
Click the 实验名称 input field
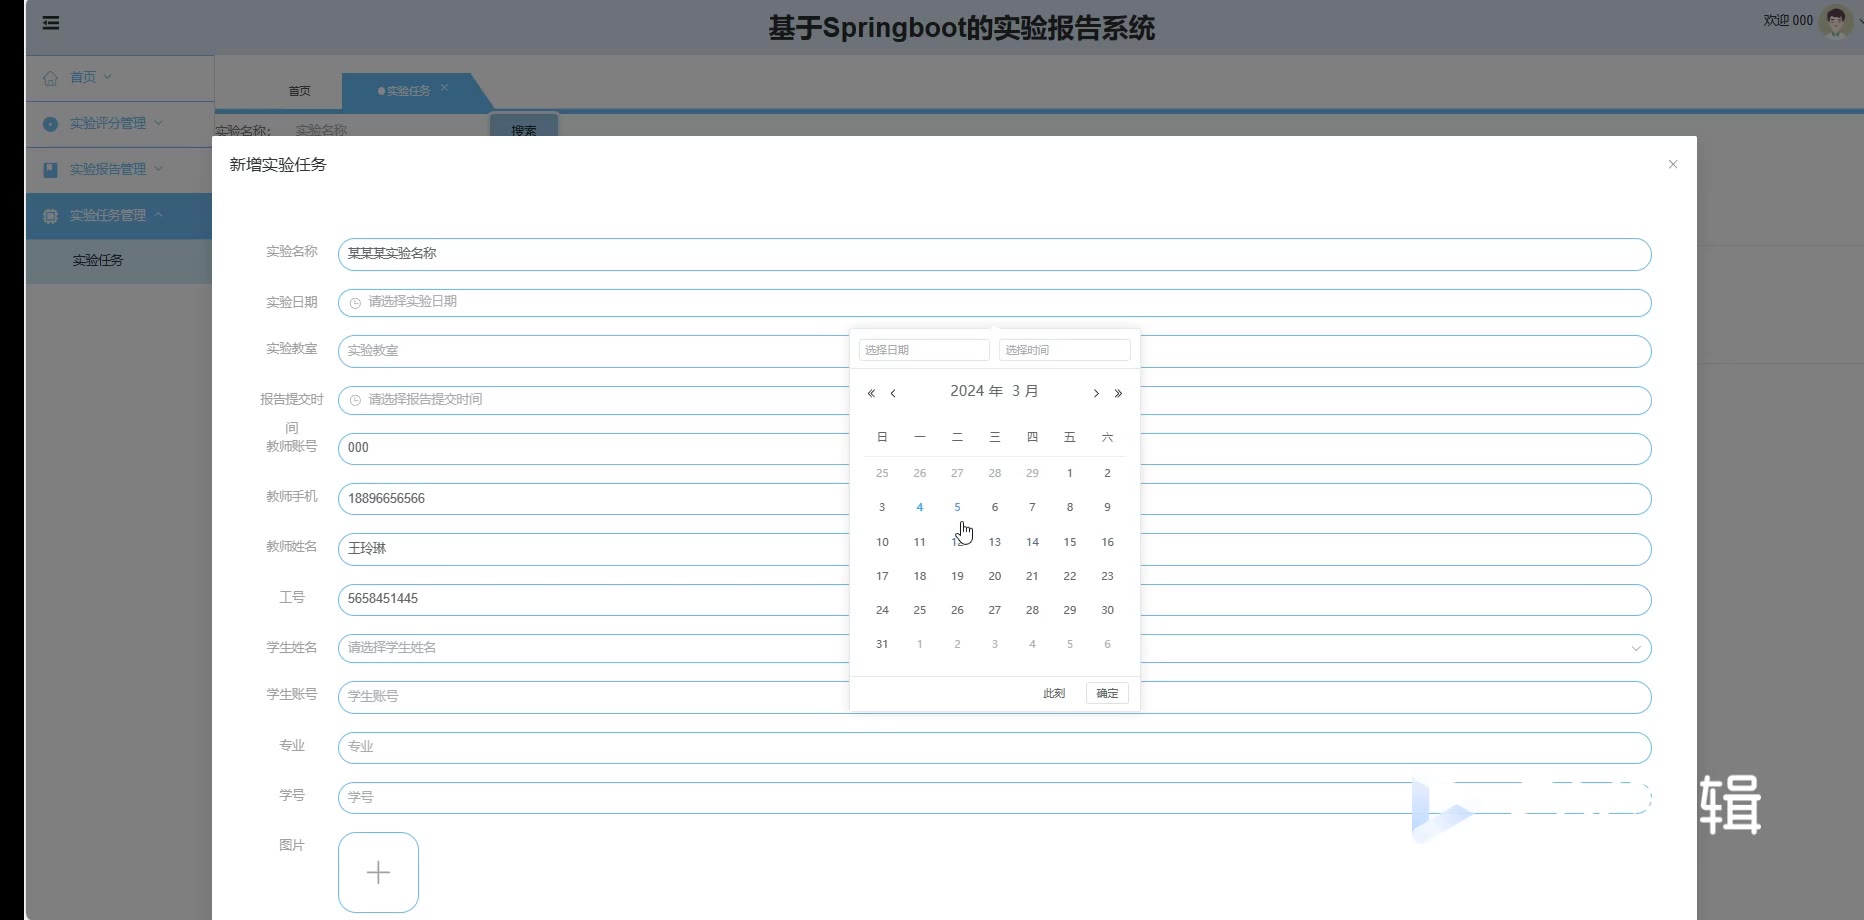(994, 254)
